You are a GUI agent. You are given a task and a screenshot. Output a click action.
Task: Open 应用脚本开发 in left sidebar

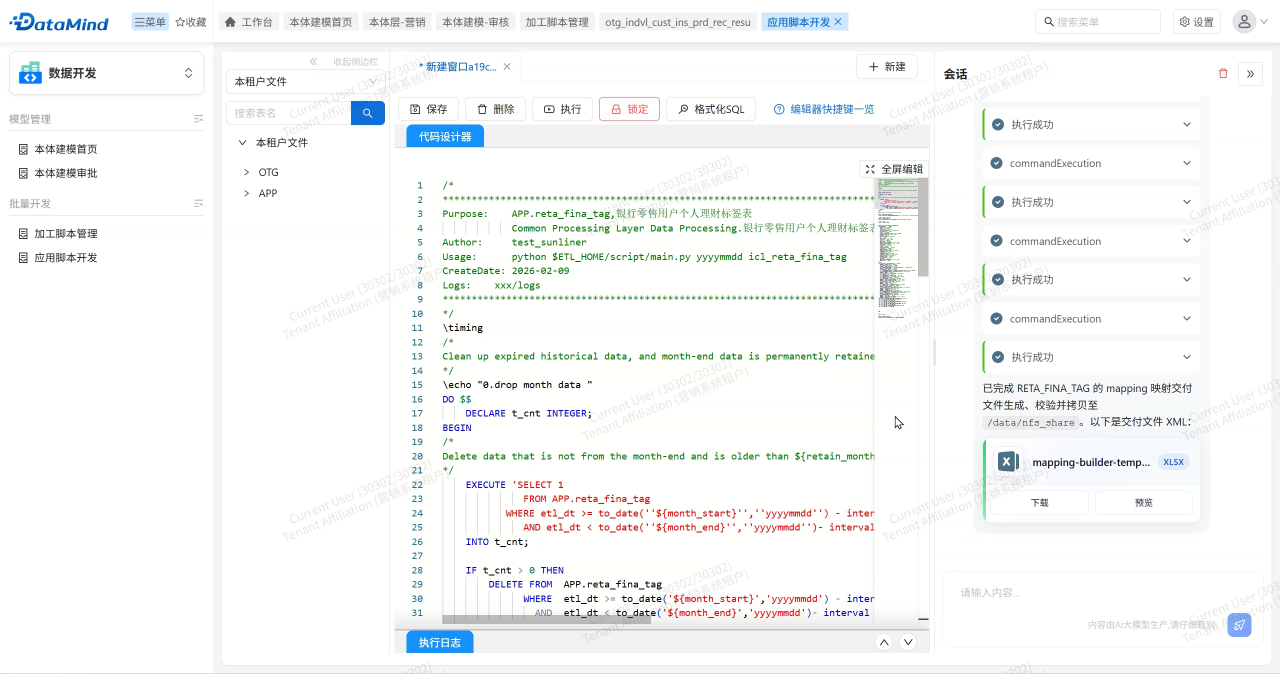[66, 257]
